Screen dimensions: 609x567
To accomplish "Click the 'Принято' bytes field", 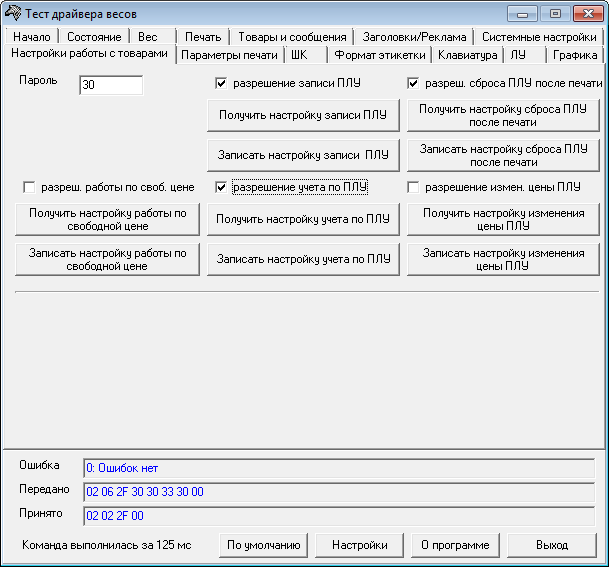I will (x=339, y=516).
